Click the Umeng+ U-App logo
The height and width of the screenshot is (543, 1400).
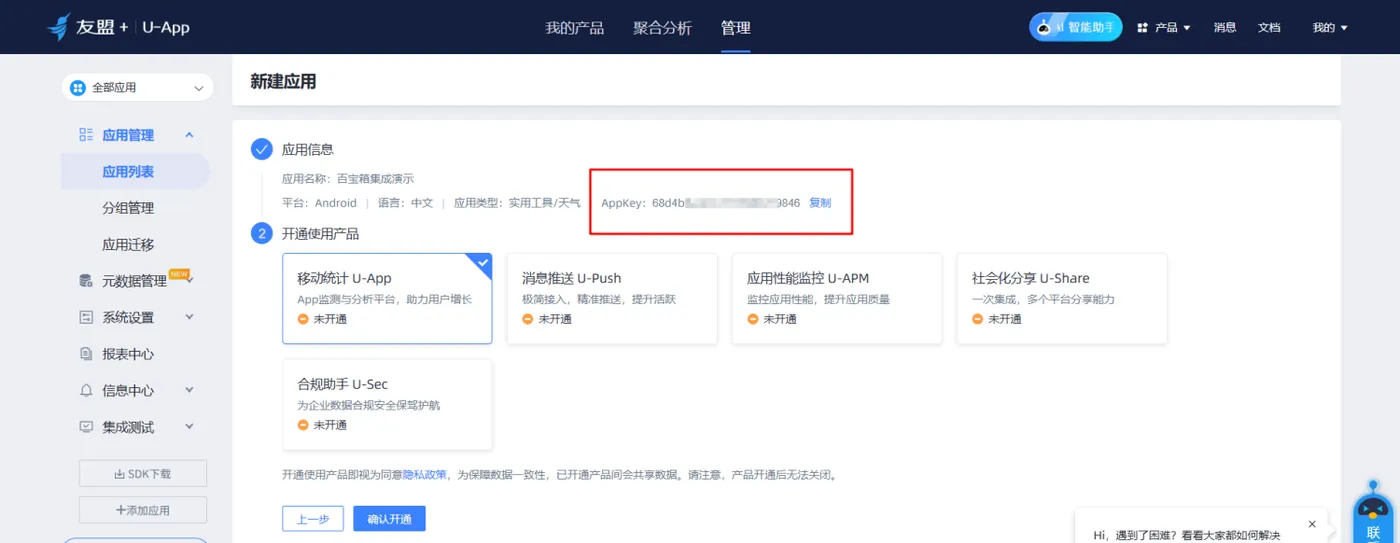(x=119, y=27)
